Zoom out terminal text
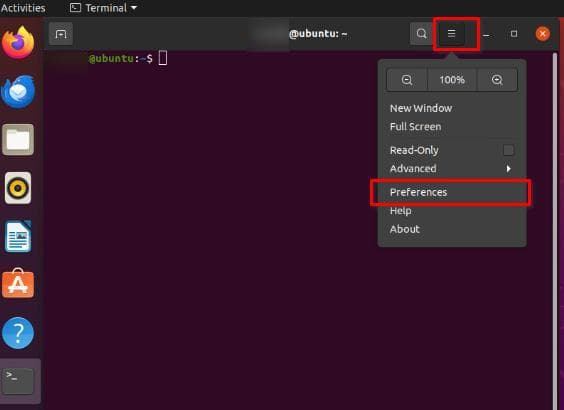Image resolution: width=564 pixels, height=410 pixels. tap(407, 80)
